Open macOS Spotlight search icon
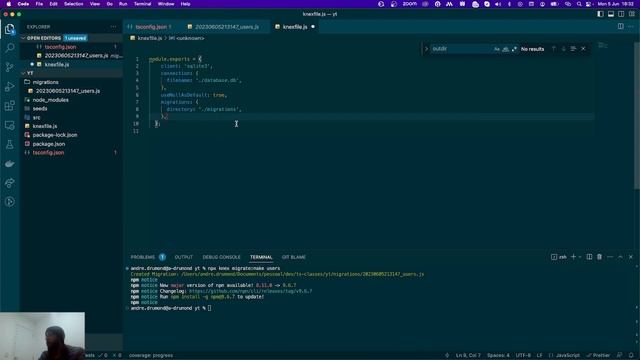The image size is (640, 360). pyautogui.click(x=579, y=4)
